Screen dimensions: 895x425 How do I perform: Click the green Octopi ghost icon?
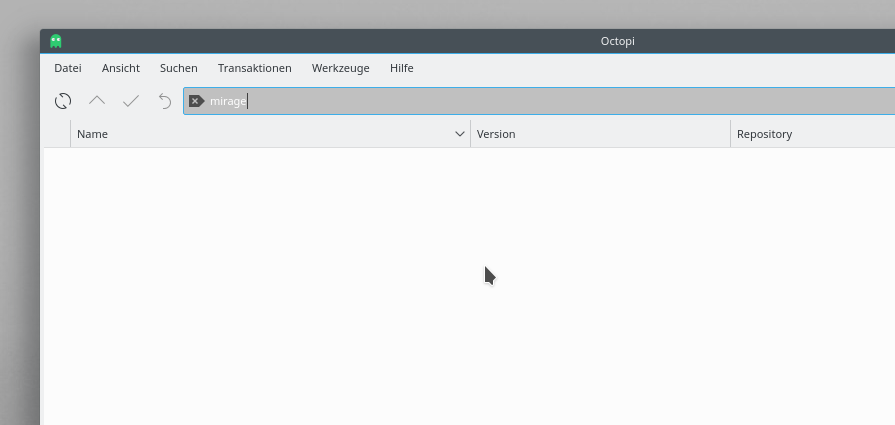pos(56,41)
